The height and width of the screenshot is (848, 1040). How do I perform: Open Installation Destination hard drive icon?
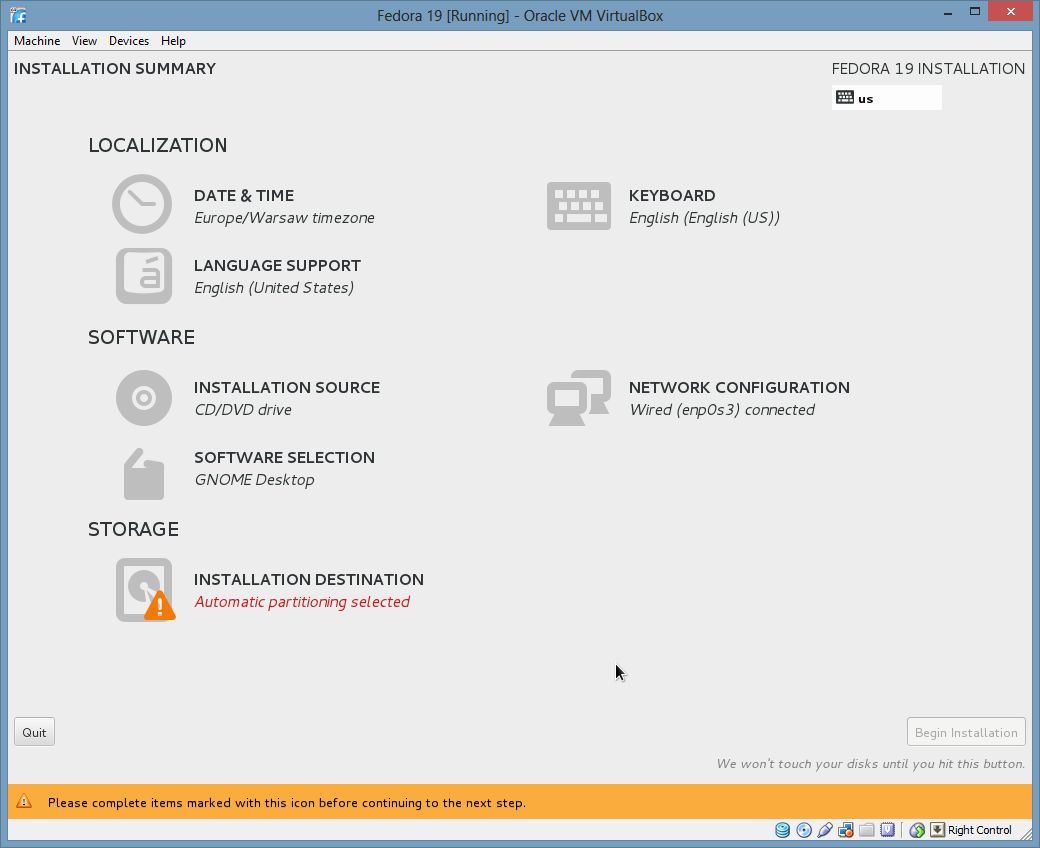(x=145, y=589)
